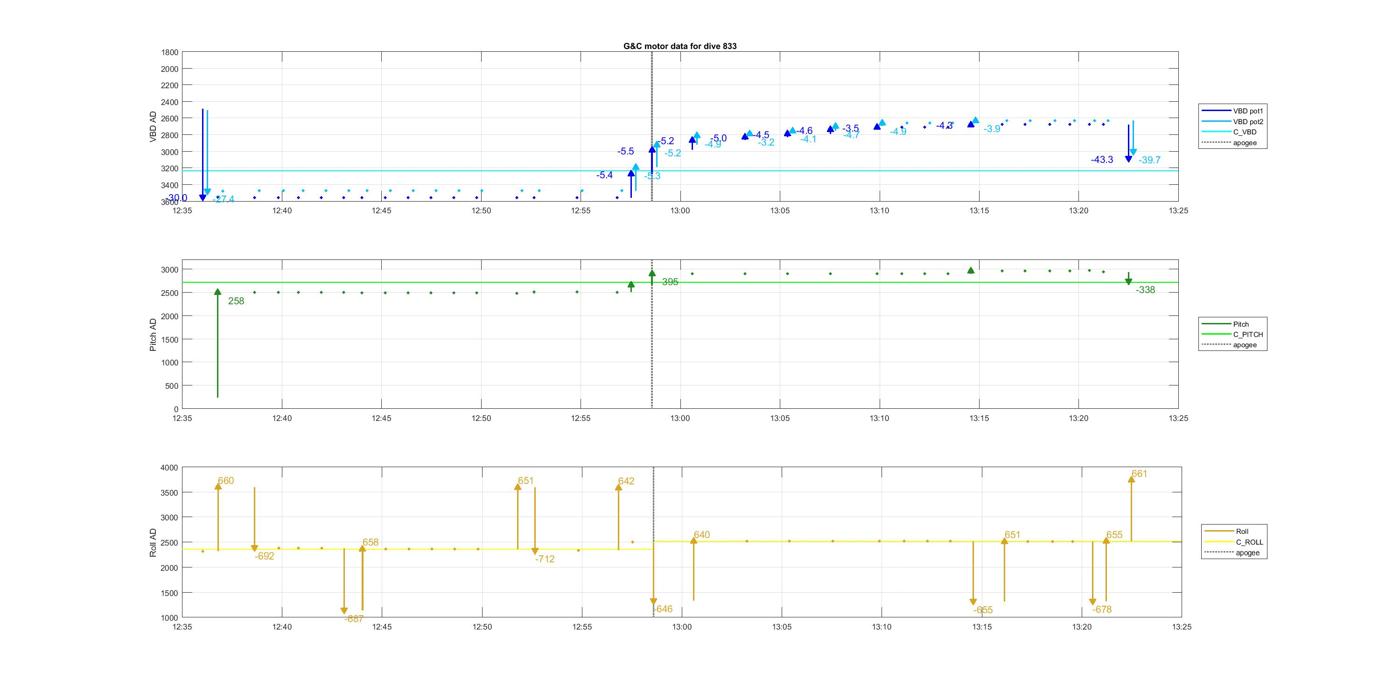1400x693 pixels.
Task: Click the "-43.3" VBD data label
Action: (x=1102, y=160)
